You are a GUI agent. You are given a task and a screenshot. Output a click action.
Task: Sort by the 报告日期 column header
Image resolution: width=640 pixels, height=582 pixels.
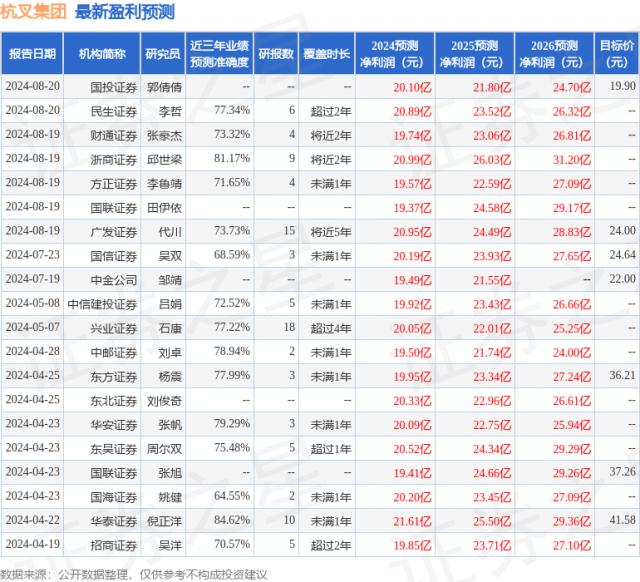point(33,53)
